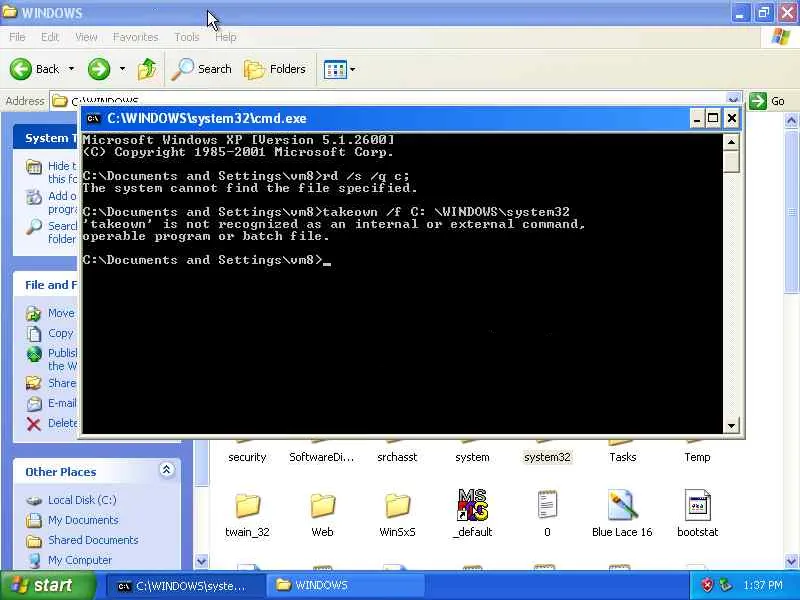Click the Go button beside address bar

coord(767,101)
